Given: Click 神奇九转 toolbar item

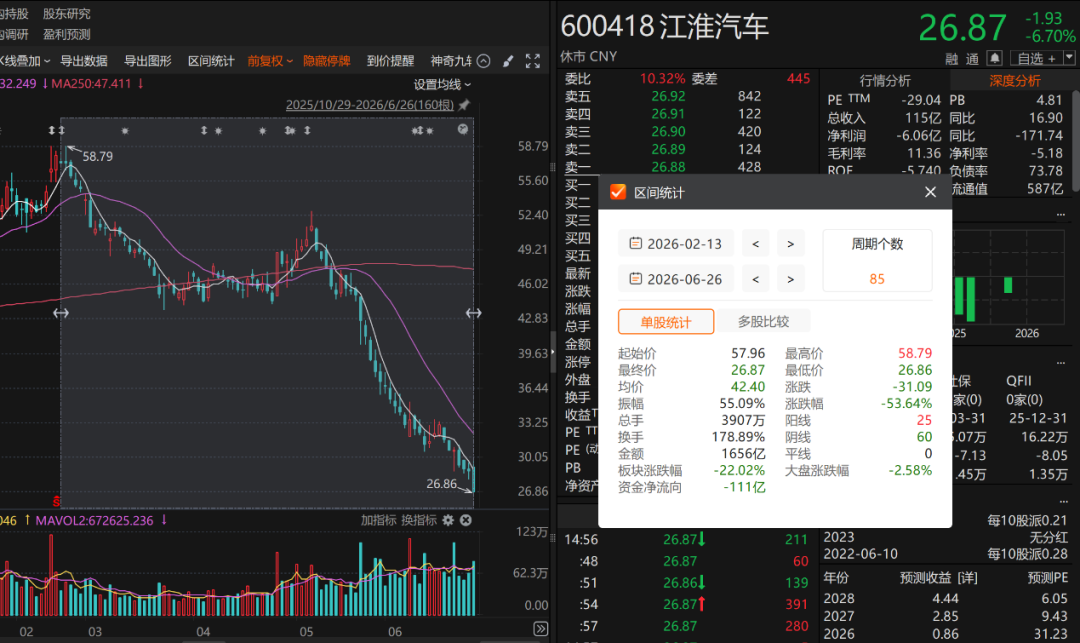Looking at the screenshot, I should pos(451,61).
